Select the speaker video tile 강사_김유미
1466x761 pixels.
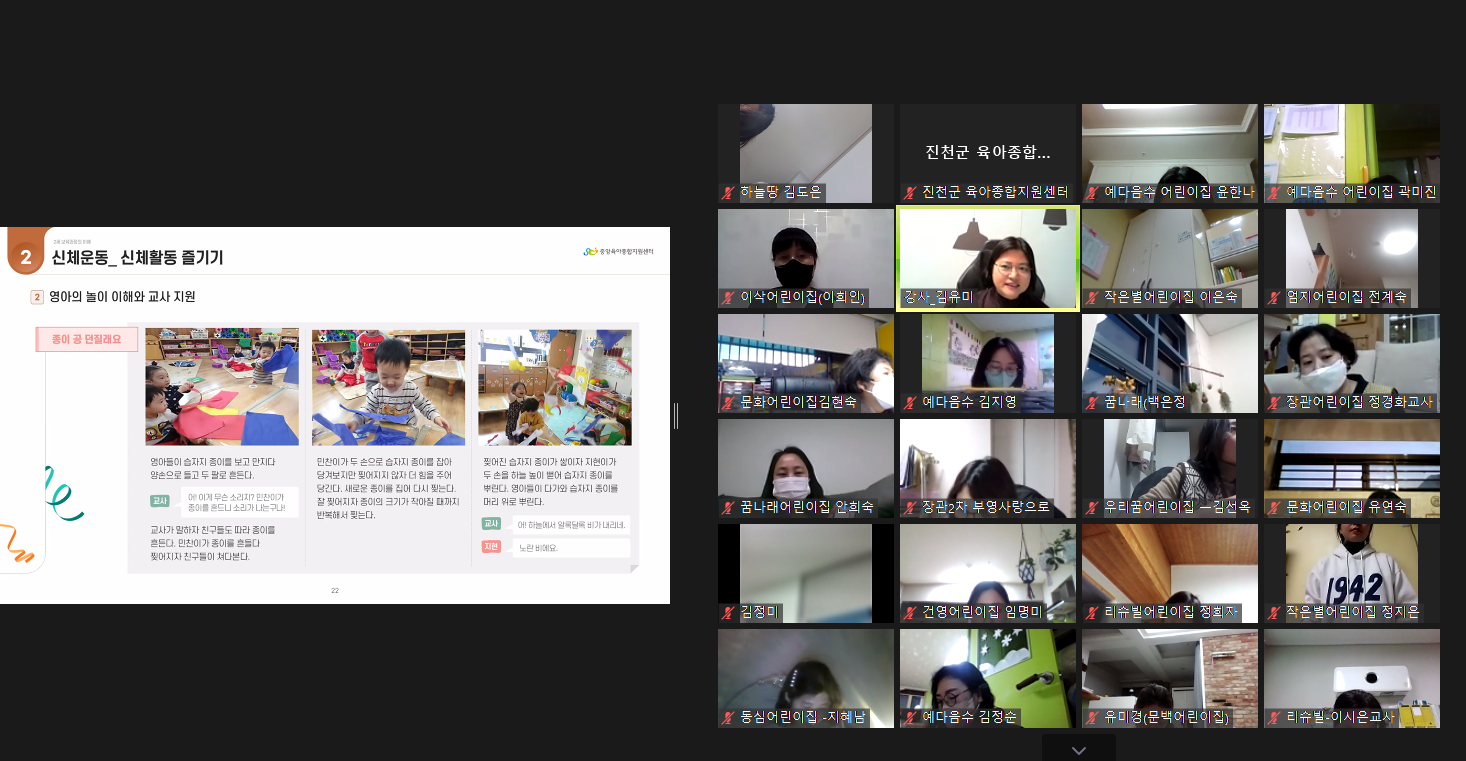coord(987,256)
